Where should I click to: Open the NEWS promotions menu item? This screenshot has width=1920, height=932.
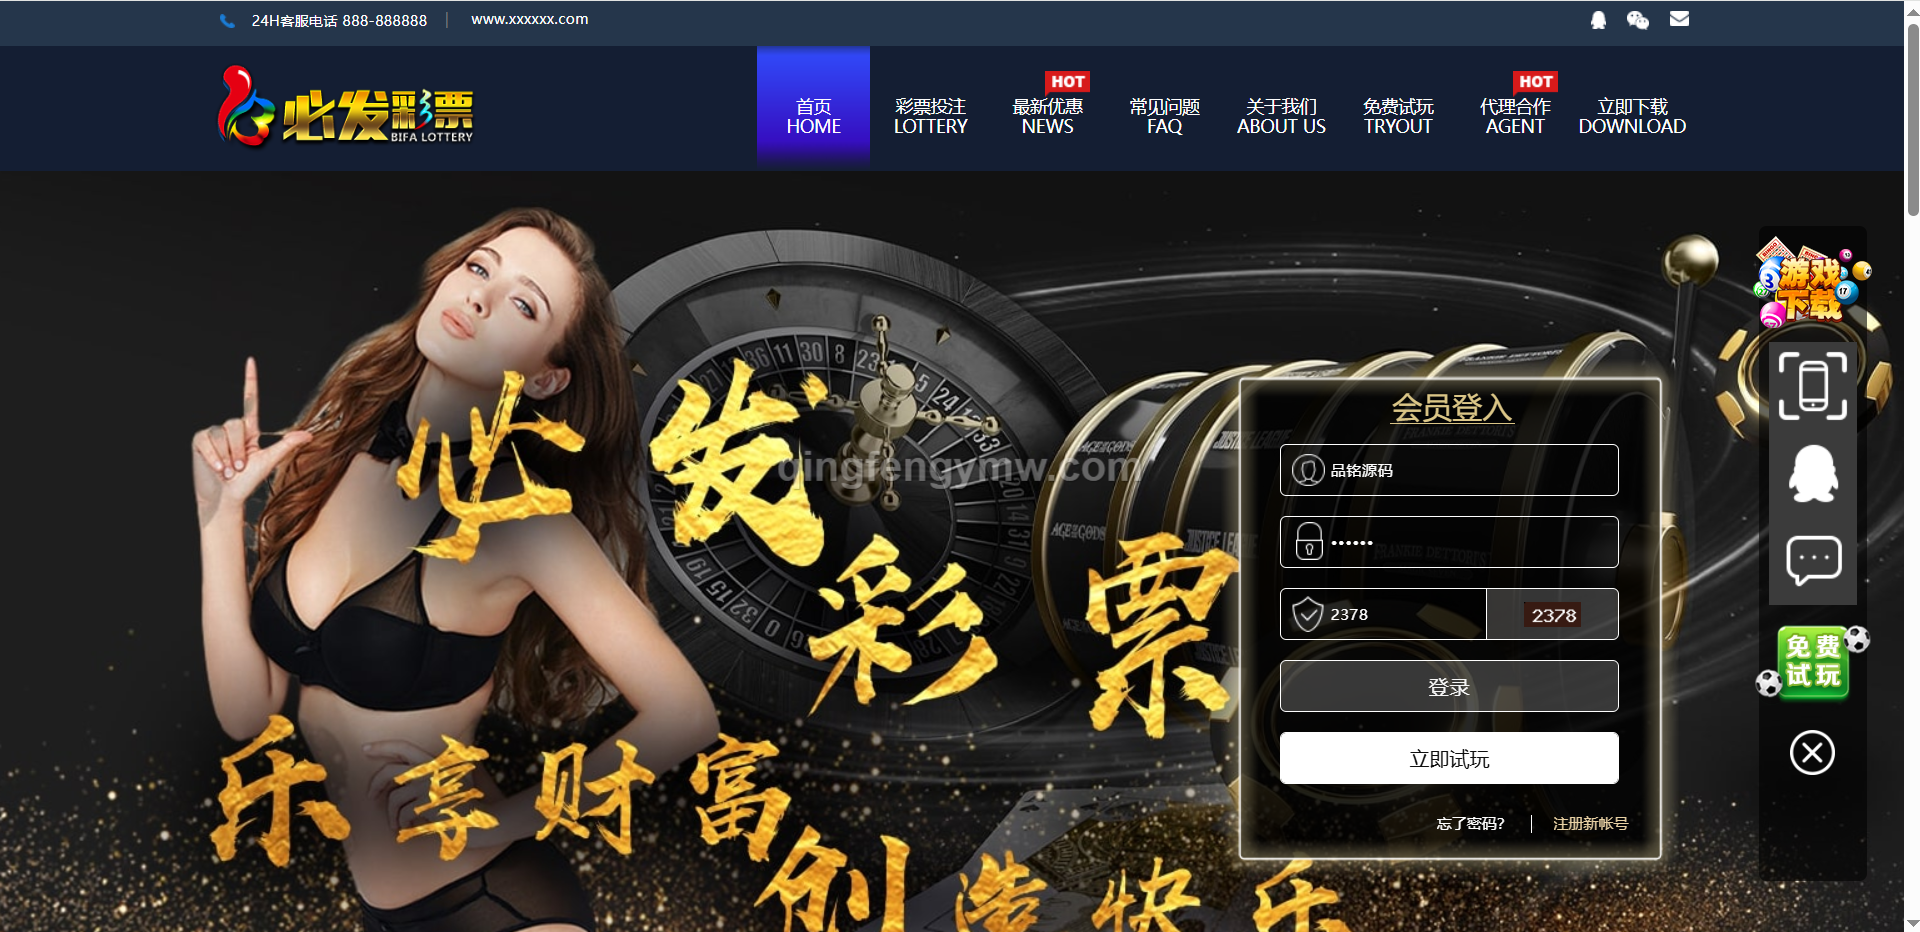pyautogui.click(x=1047, y=116)
